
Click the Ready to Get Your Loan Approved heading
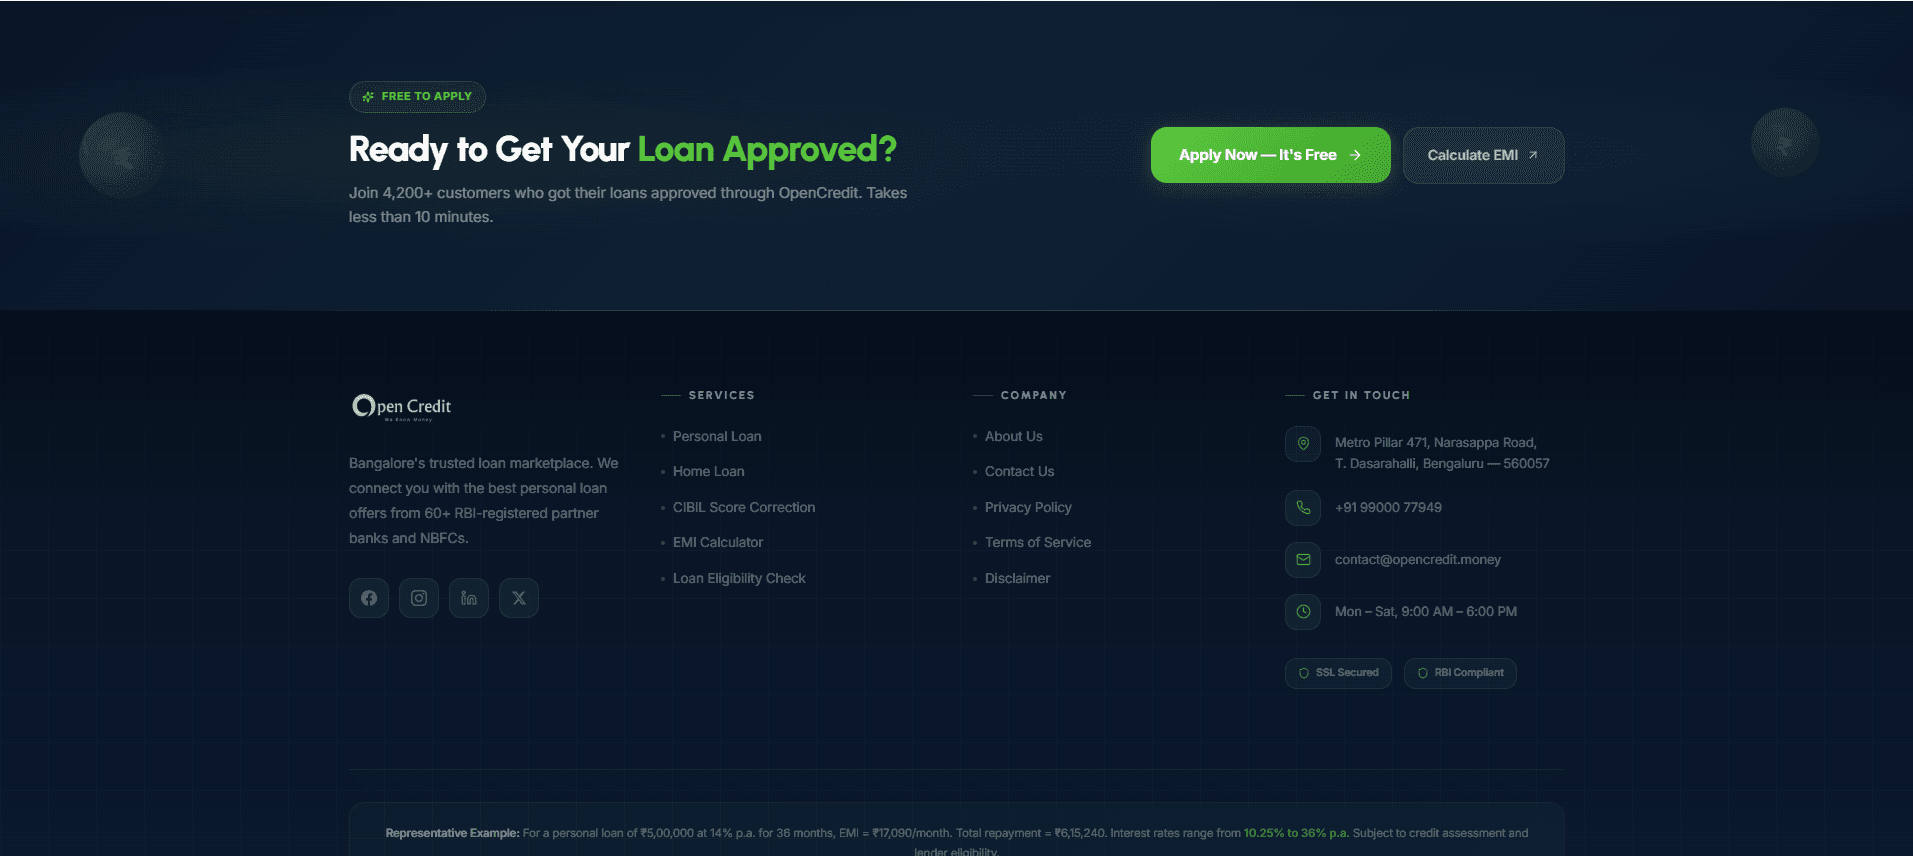623,150
